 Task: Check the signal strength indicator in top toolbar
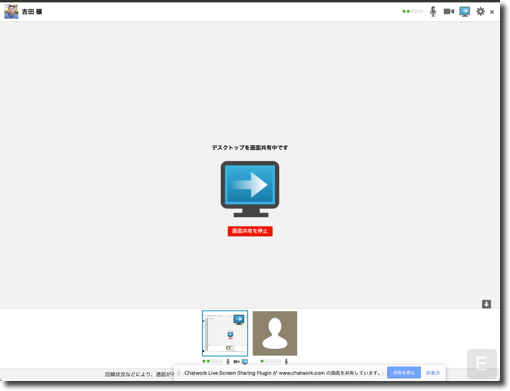pos(413,12)
